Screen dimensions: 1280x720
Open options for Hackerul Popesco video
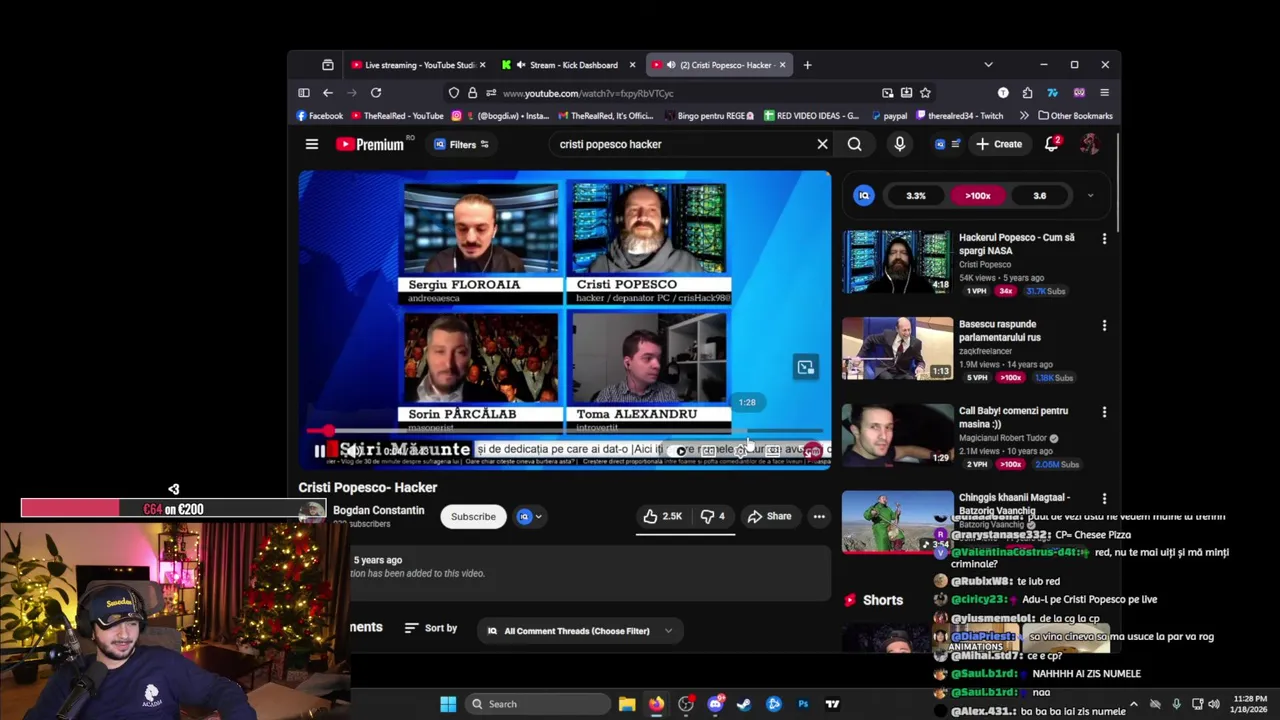[x=1104, y=239]
